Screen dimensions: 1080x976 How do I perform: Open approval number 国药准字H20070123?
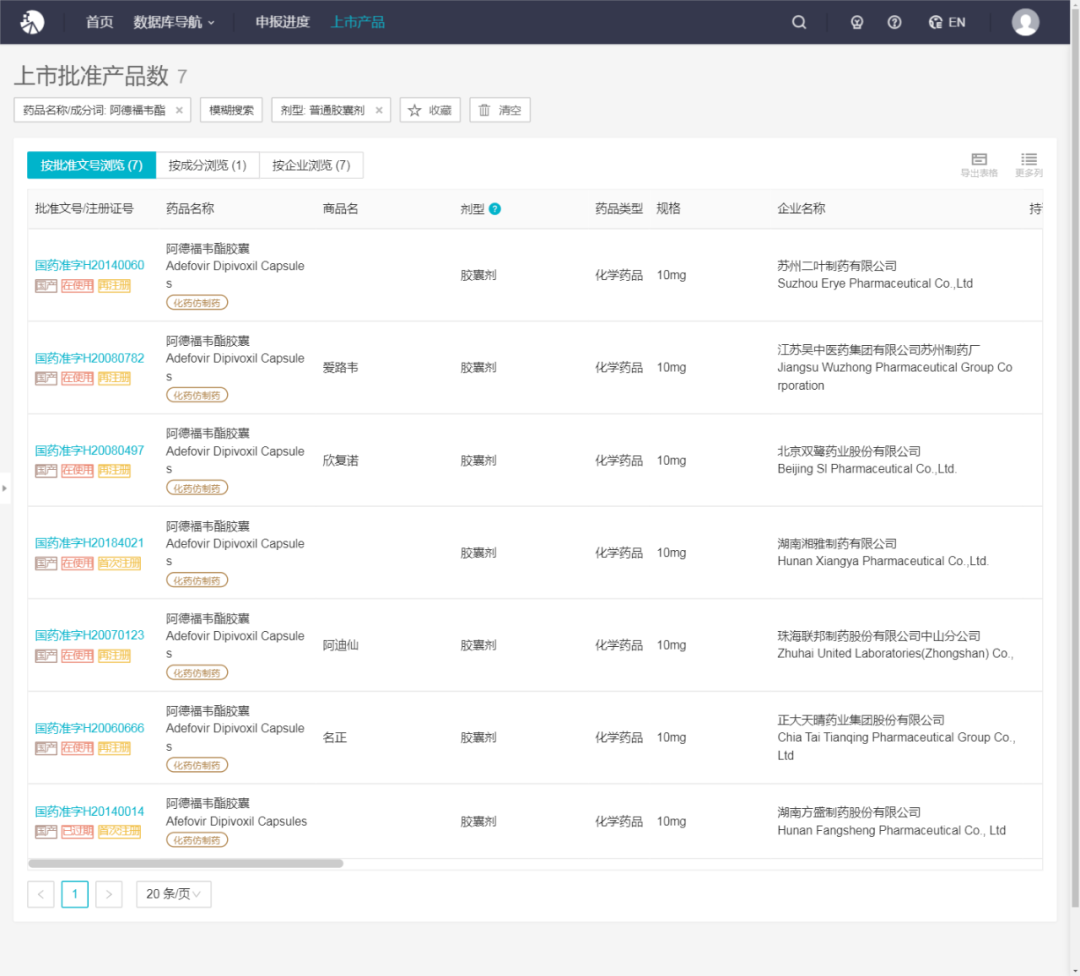tap(90, 635)
